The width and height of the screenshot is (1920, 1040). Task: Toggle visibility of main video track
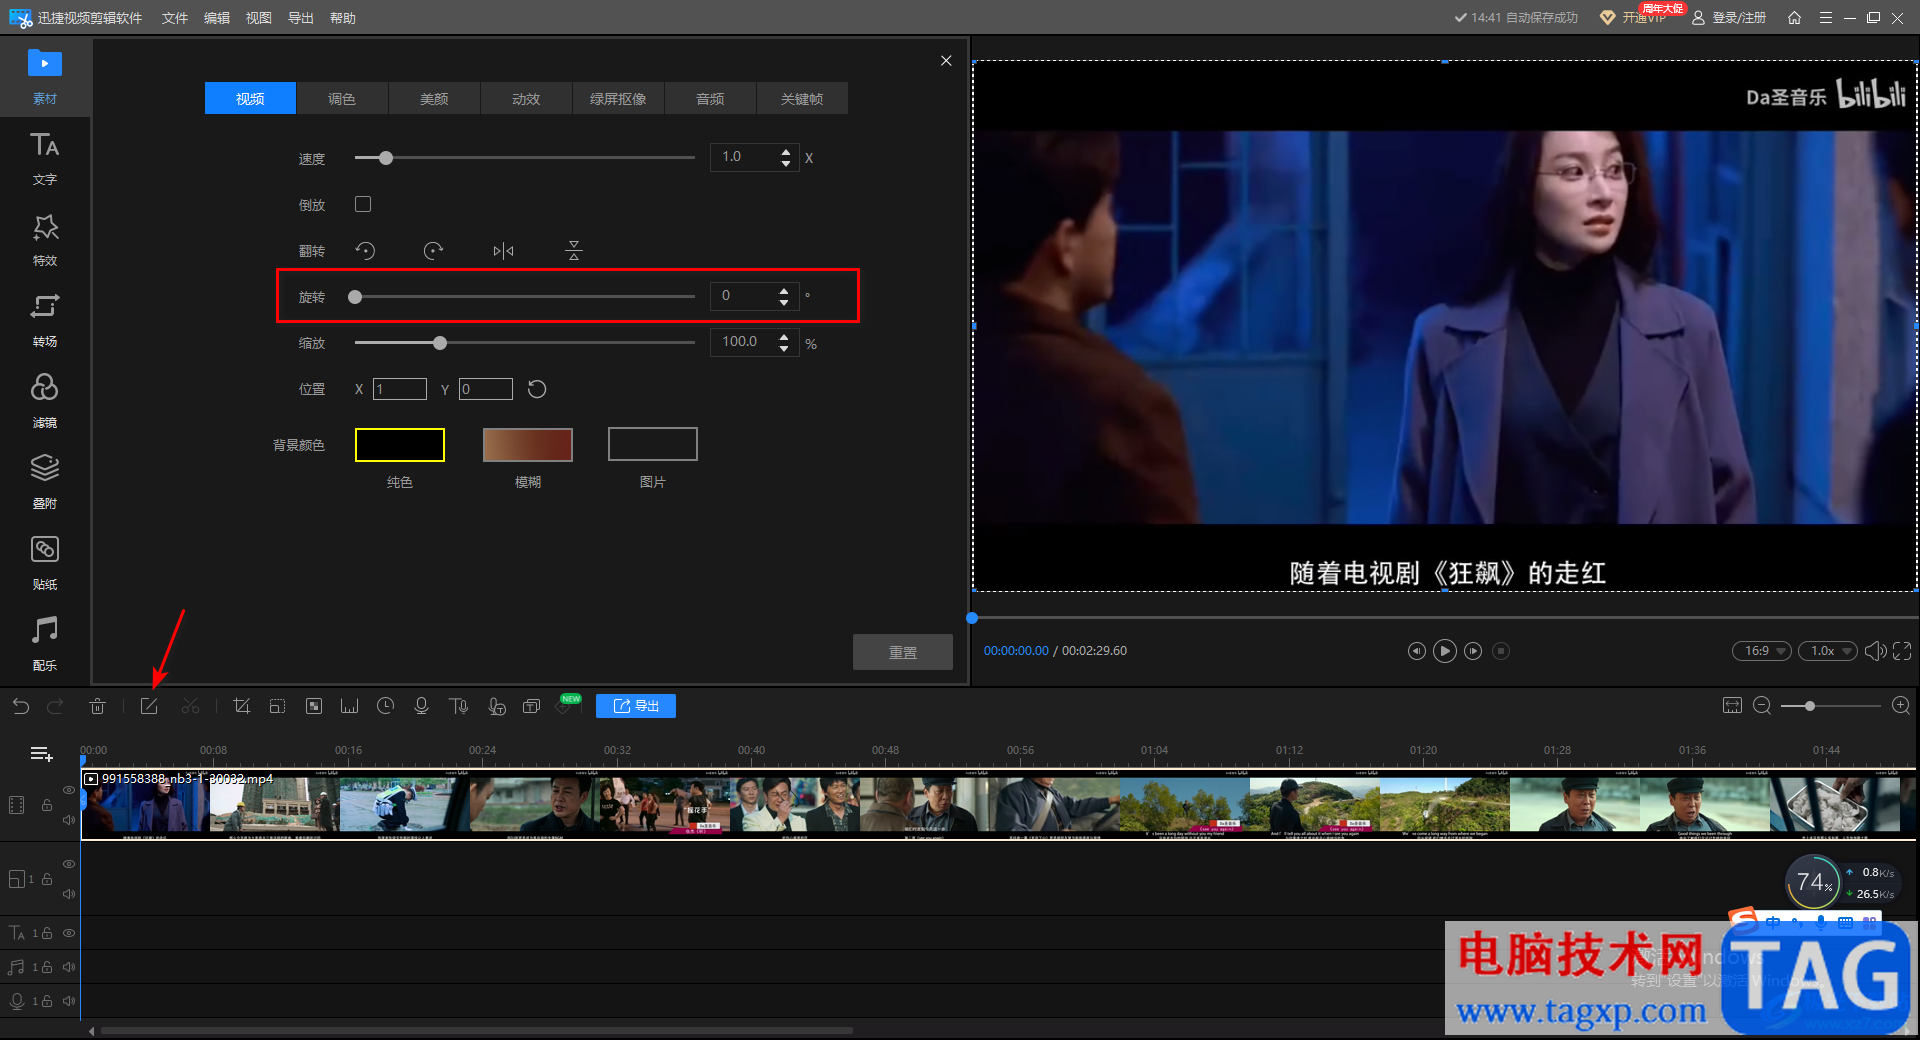[69, 790]
